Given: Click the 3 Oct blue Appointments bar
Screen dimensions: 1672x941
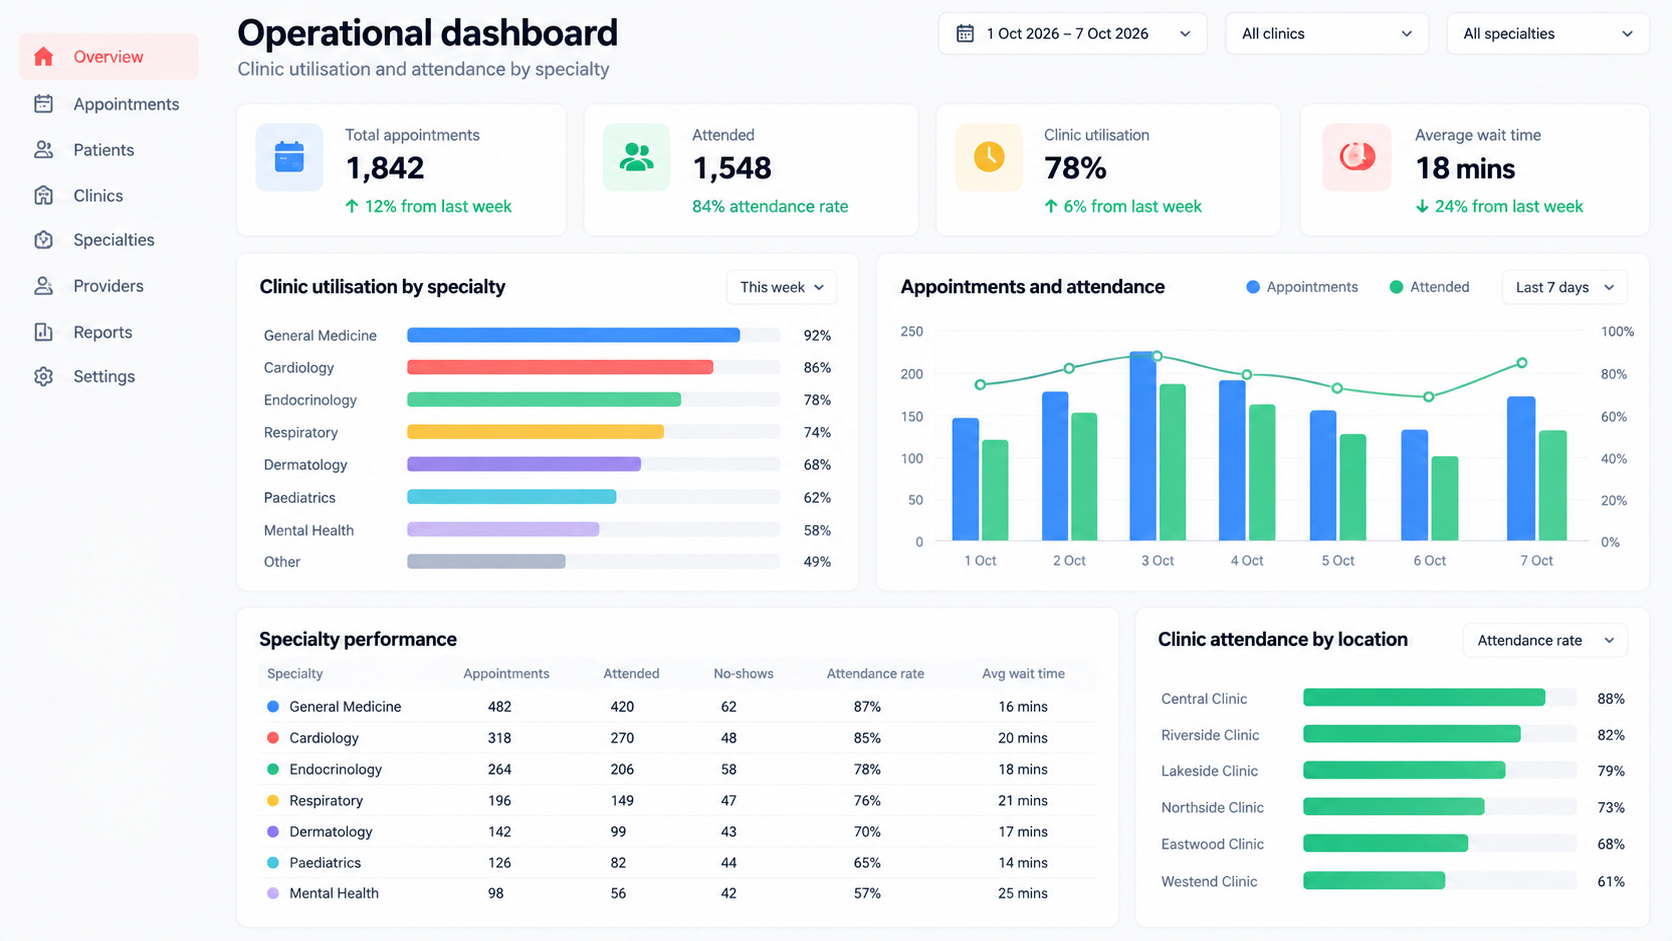Looking at the screenshot, I should tap(1144, 446).
